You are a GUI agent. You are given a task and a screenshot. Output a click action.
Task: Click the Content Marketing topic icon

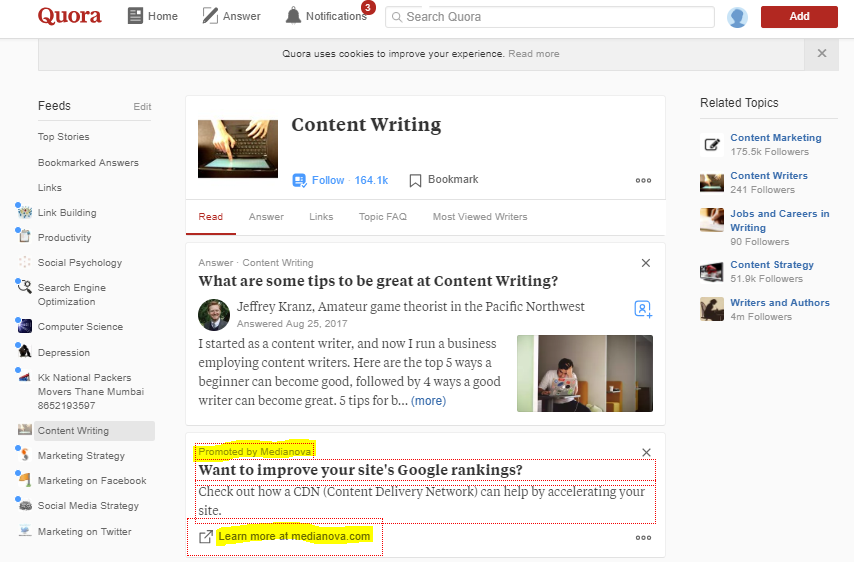[x=712, y=144]
